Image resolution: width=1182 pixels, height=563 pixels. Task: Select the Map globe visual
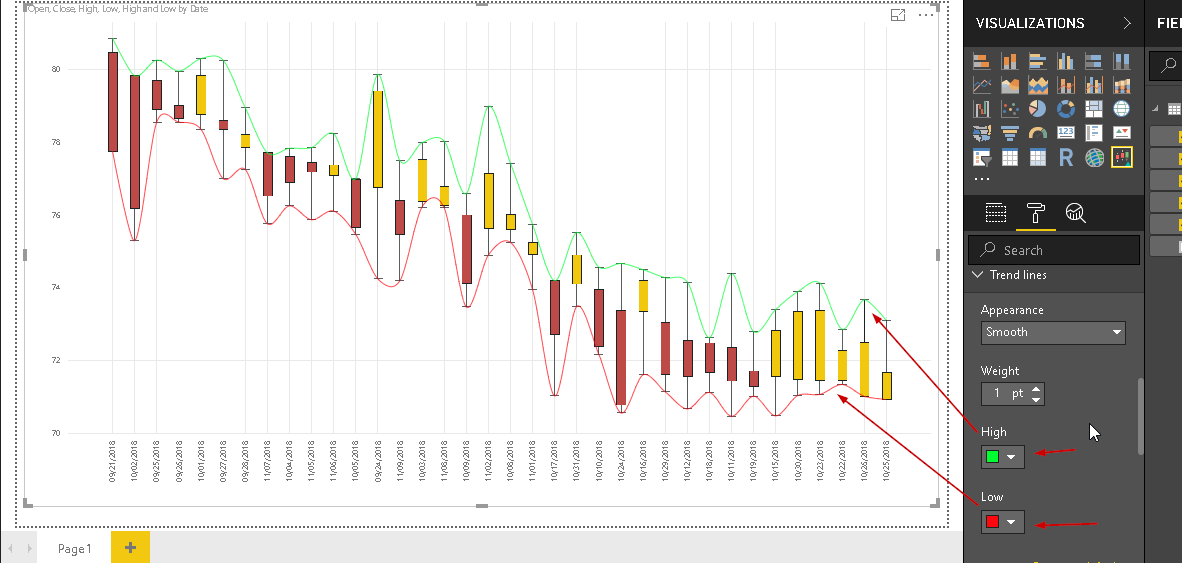coord(1122,109)
